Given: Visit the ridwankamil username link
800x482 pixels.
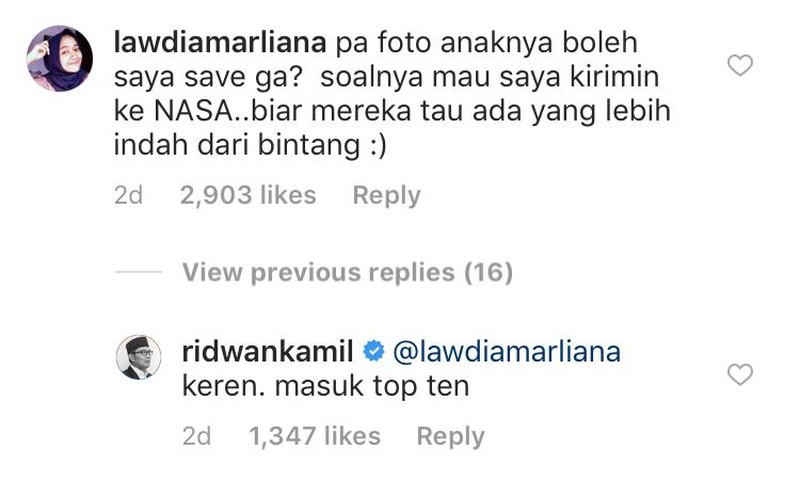Looking at the screenshot, I should 268,352.
